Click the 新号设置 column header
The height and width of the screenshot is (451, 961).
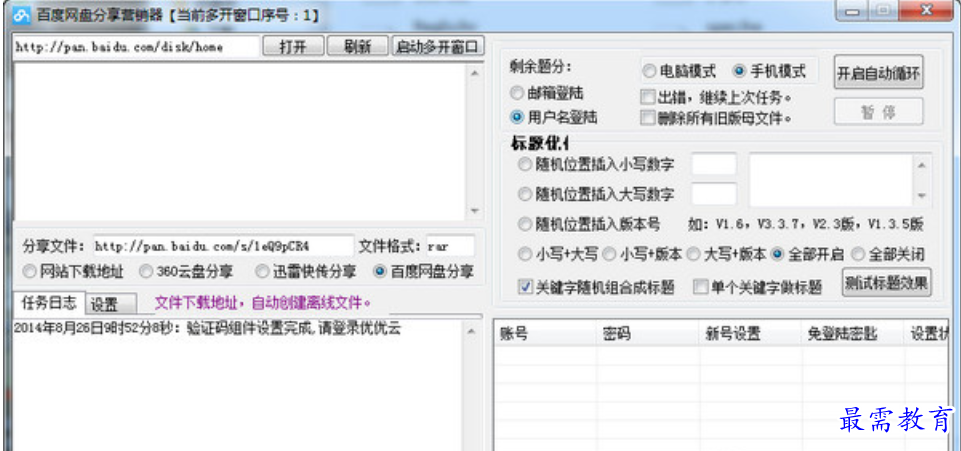[750, 334]
